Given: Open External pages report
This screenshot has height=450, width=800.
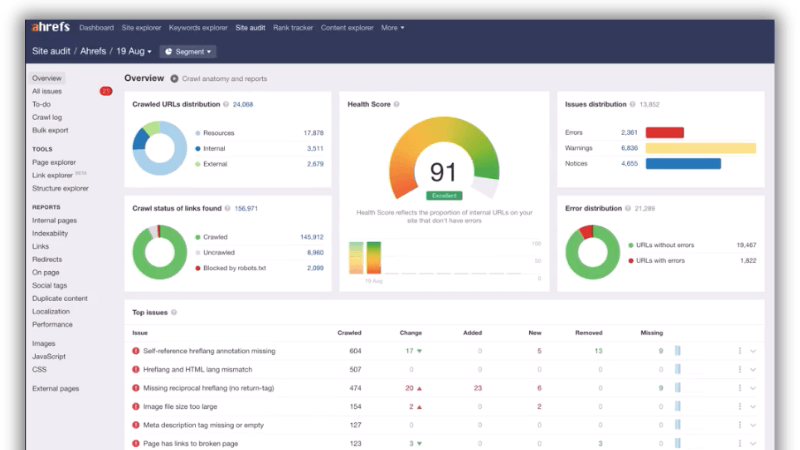Looking at the screenshot, I should (x=56, y=389).
